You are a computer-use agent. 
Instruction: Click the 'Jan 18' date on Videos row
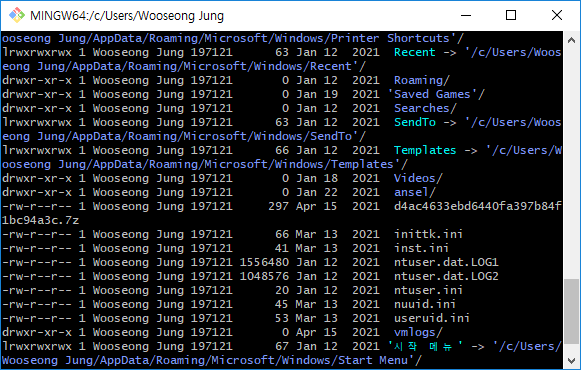coord(317,179)
